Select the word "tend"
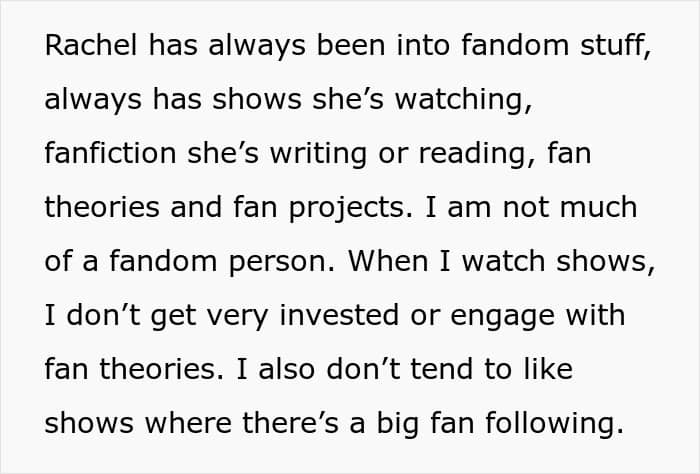 [441, 369]
